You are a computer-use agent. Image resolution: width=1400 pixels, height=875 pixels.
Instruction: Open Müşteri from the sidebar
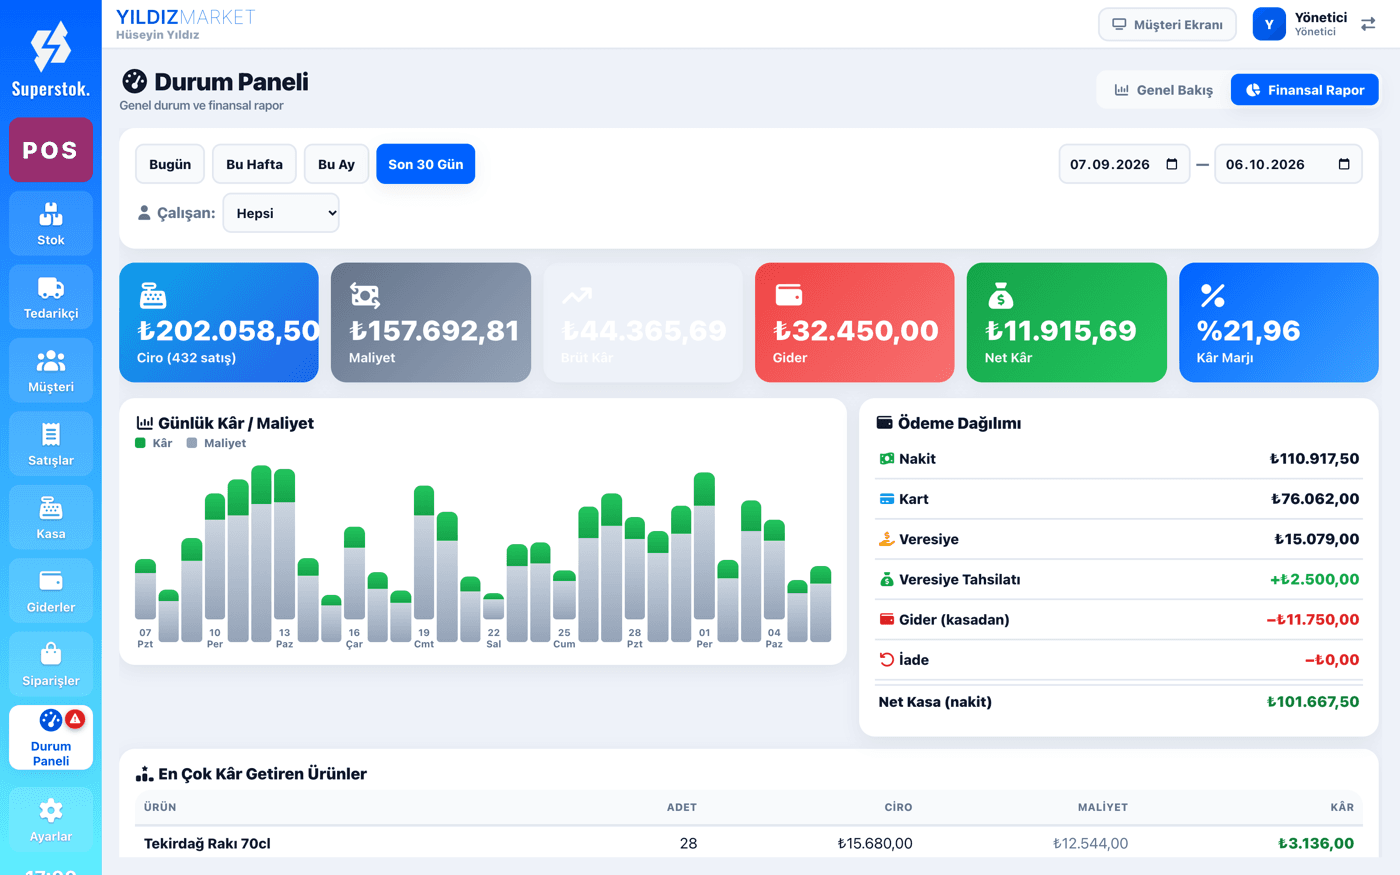pyautogui.click(x=51, y=370)
